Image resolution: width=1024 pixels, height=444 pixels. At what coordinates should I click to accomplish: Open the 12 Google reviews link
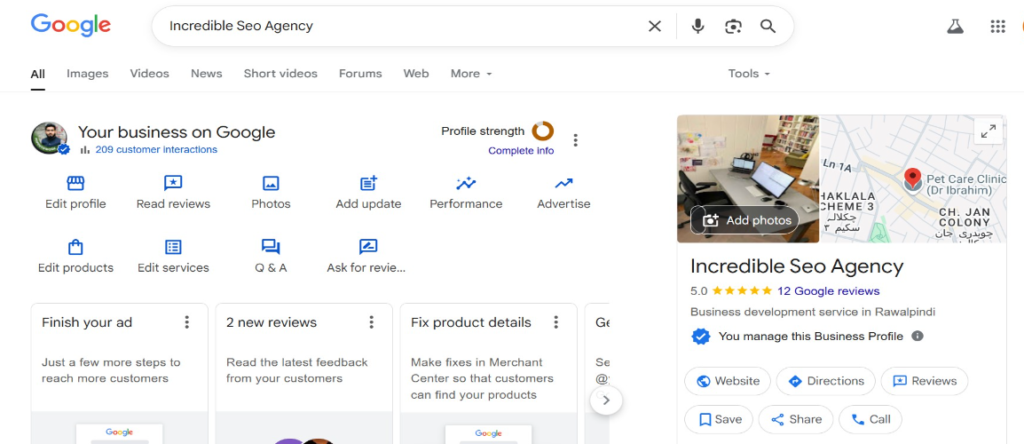pyautogui.click(x=828, y=291)
